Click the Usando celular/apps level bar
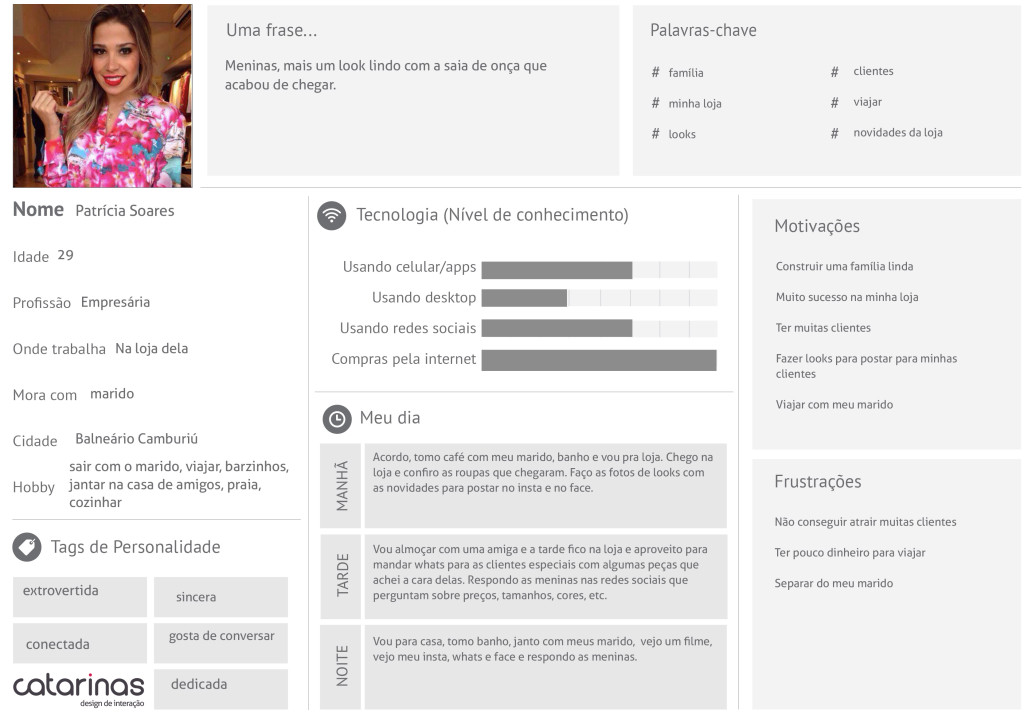 point(598,269)
